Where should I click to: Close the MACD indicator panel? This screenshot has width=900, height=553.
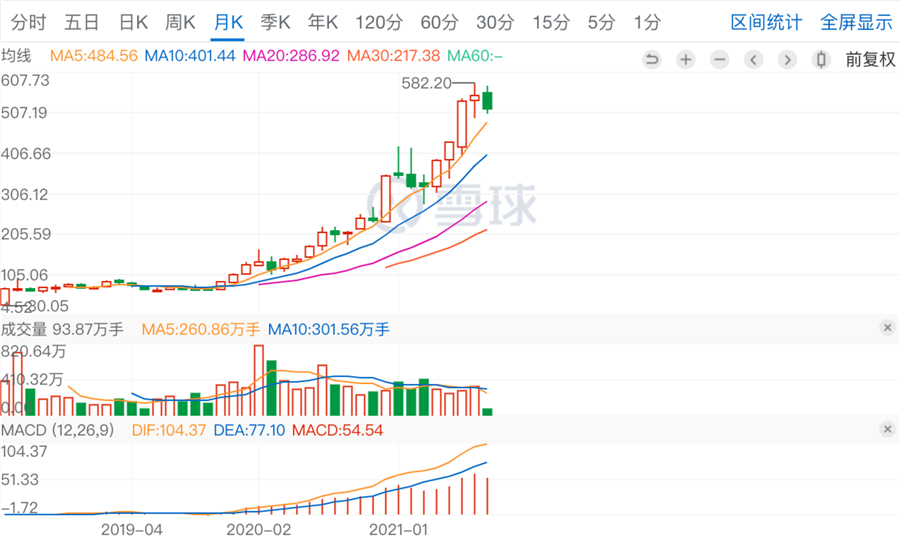pyautogui.click(x=886, y=430)
